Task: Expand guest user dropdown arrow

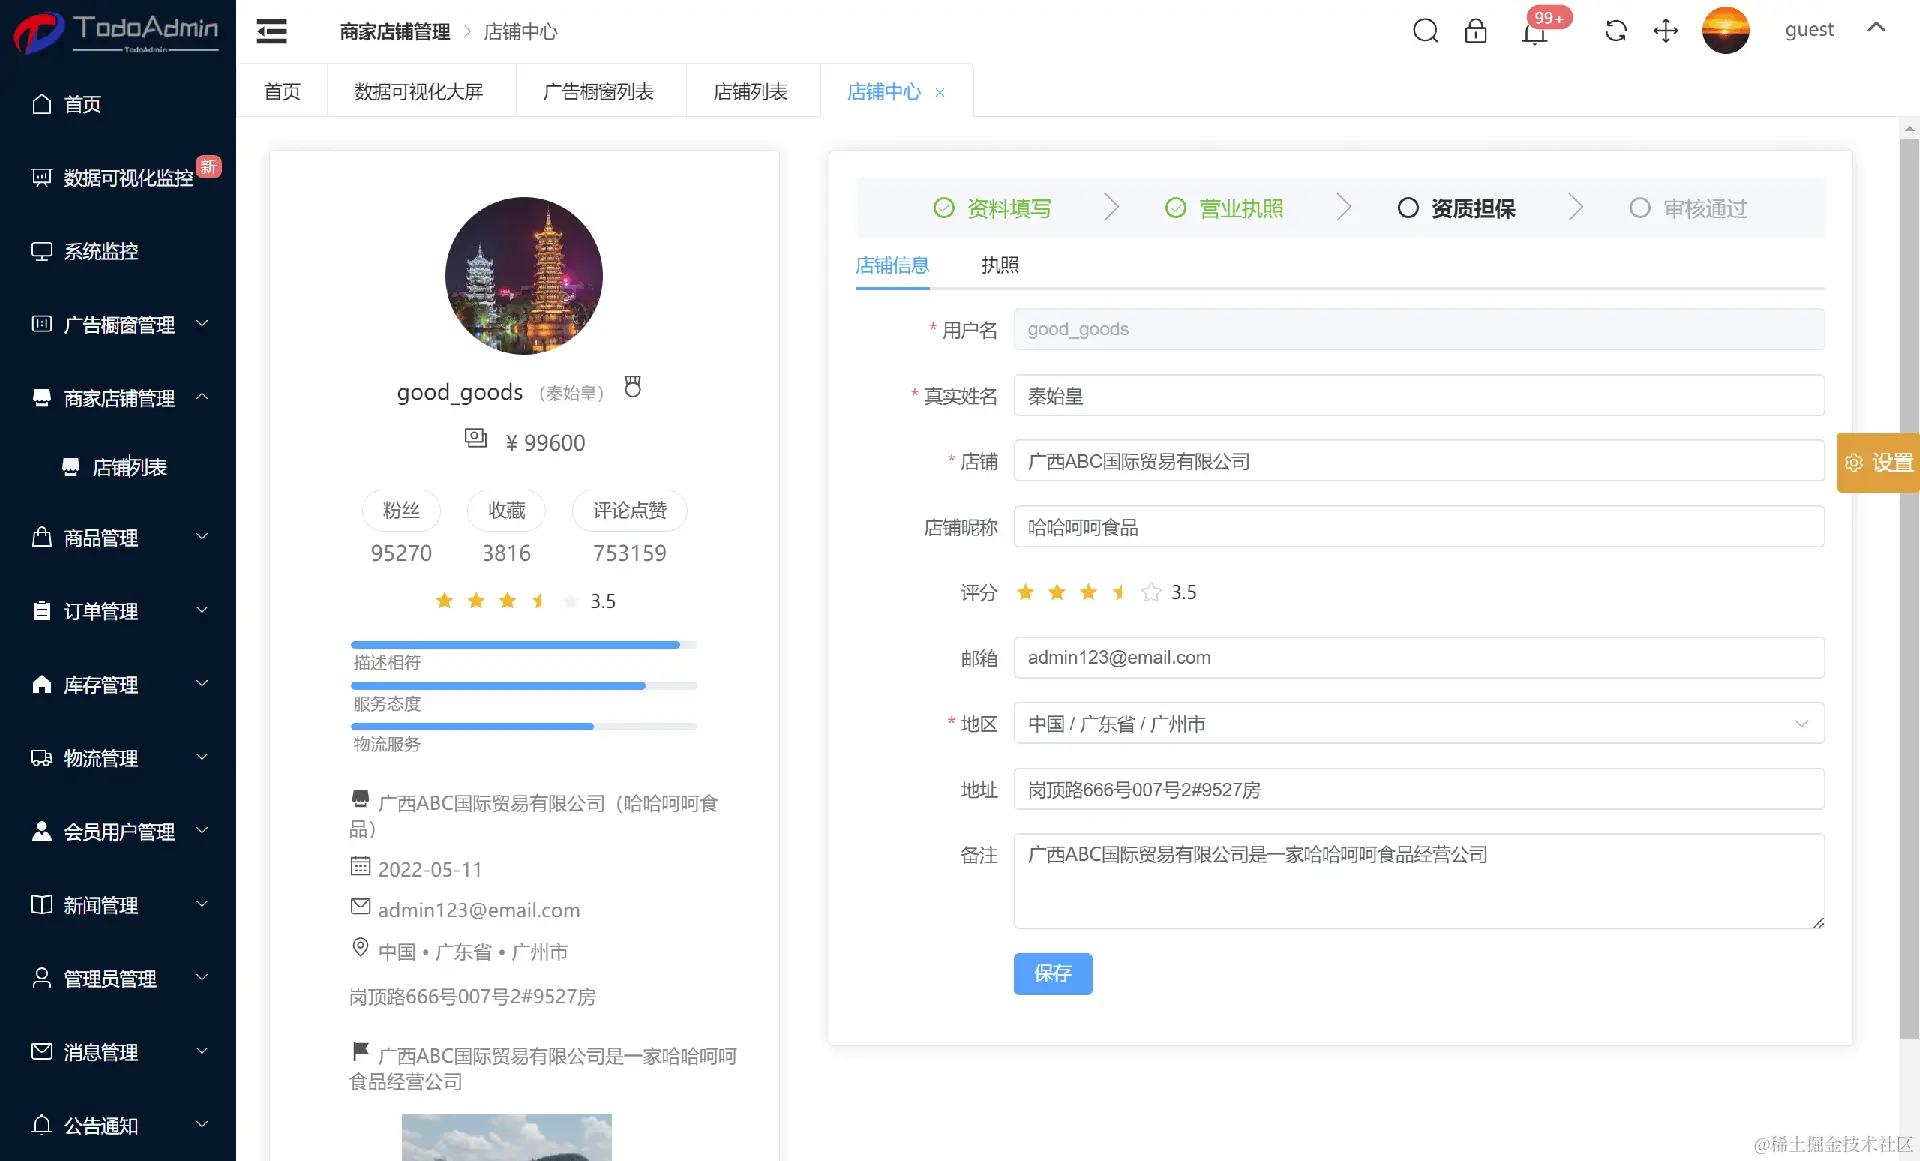Action: click(1876, 28)
